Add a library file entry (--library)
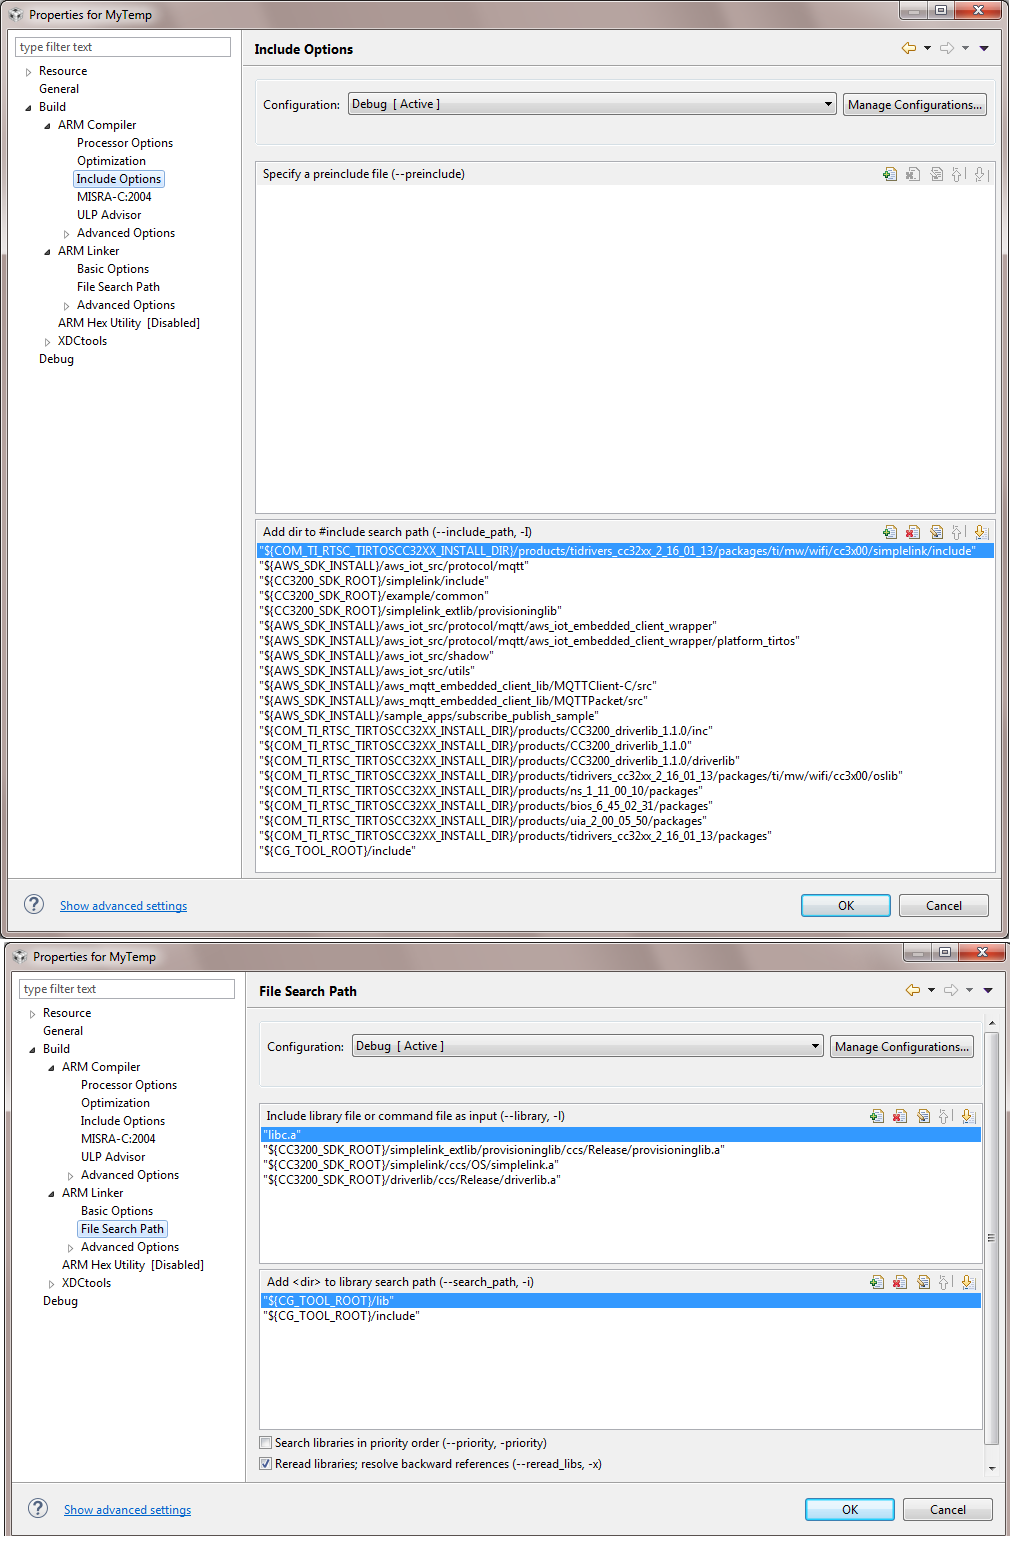The image size is (1014, 1544). (877, 1116)
